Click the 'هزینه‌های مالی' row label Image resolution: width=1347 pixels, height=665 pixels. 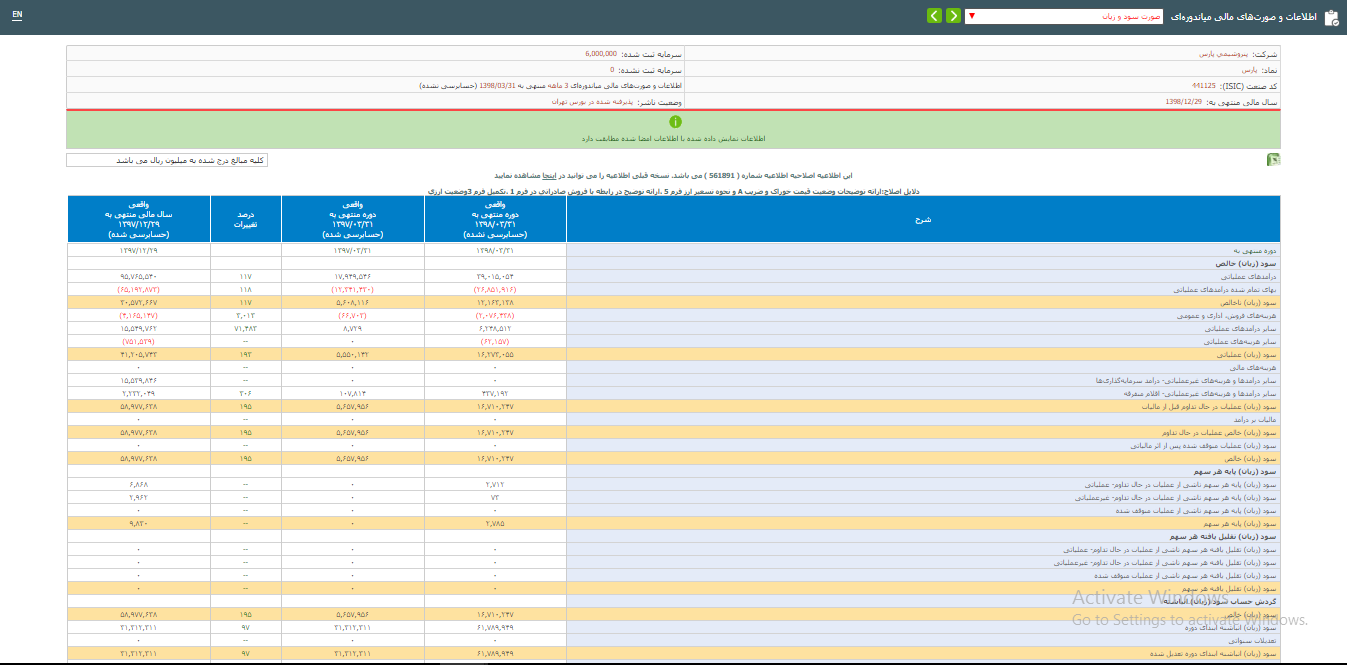tap(1255, 368)
